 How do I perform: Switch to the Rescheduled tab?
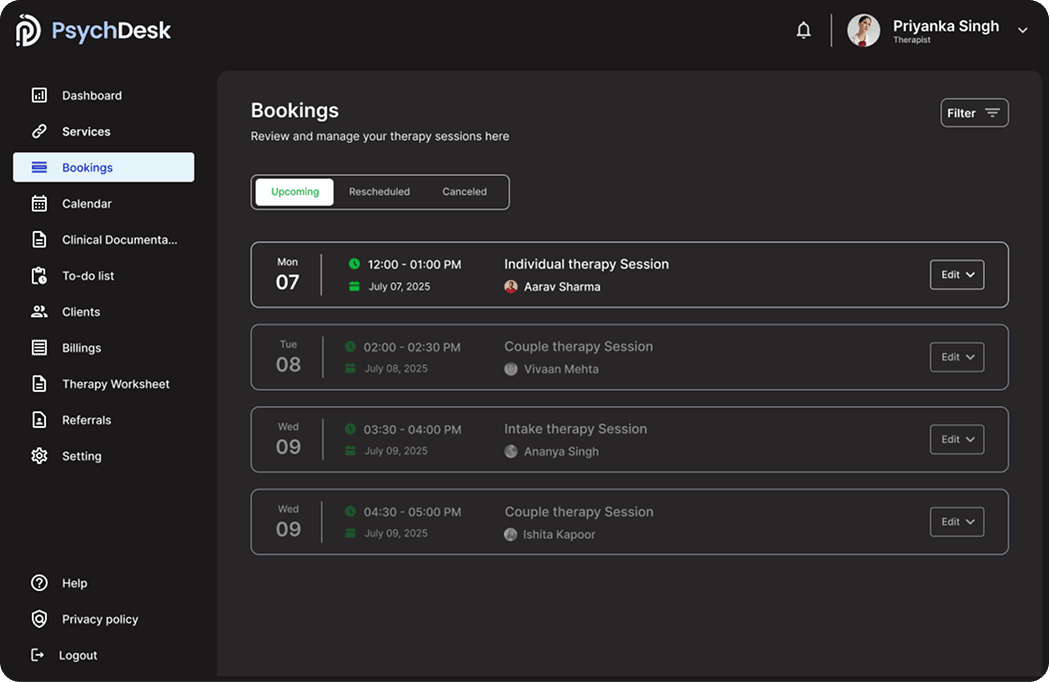(x=379, y=191)
